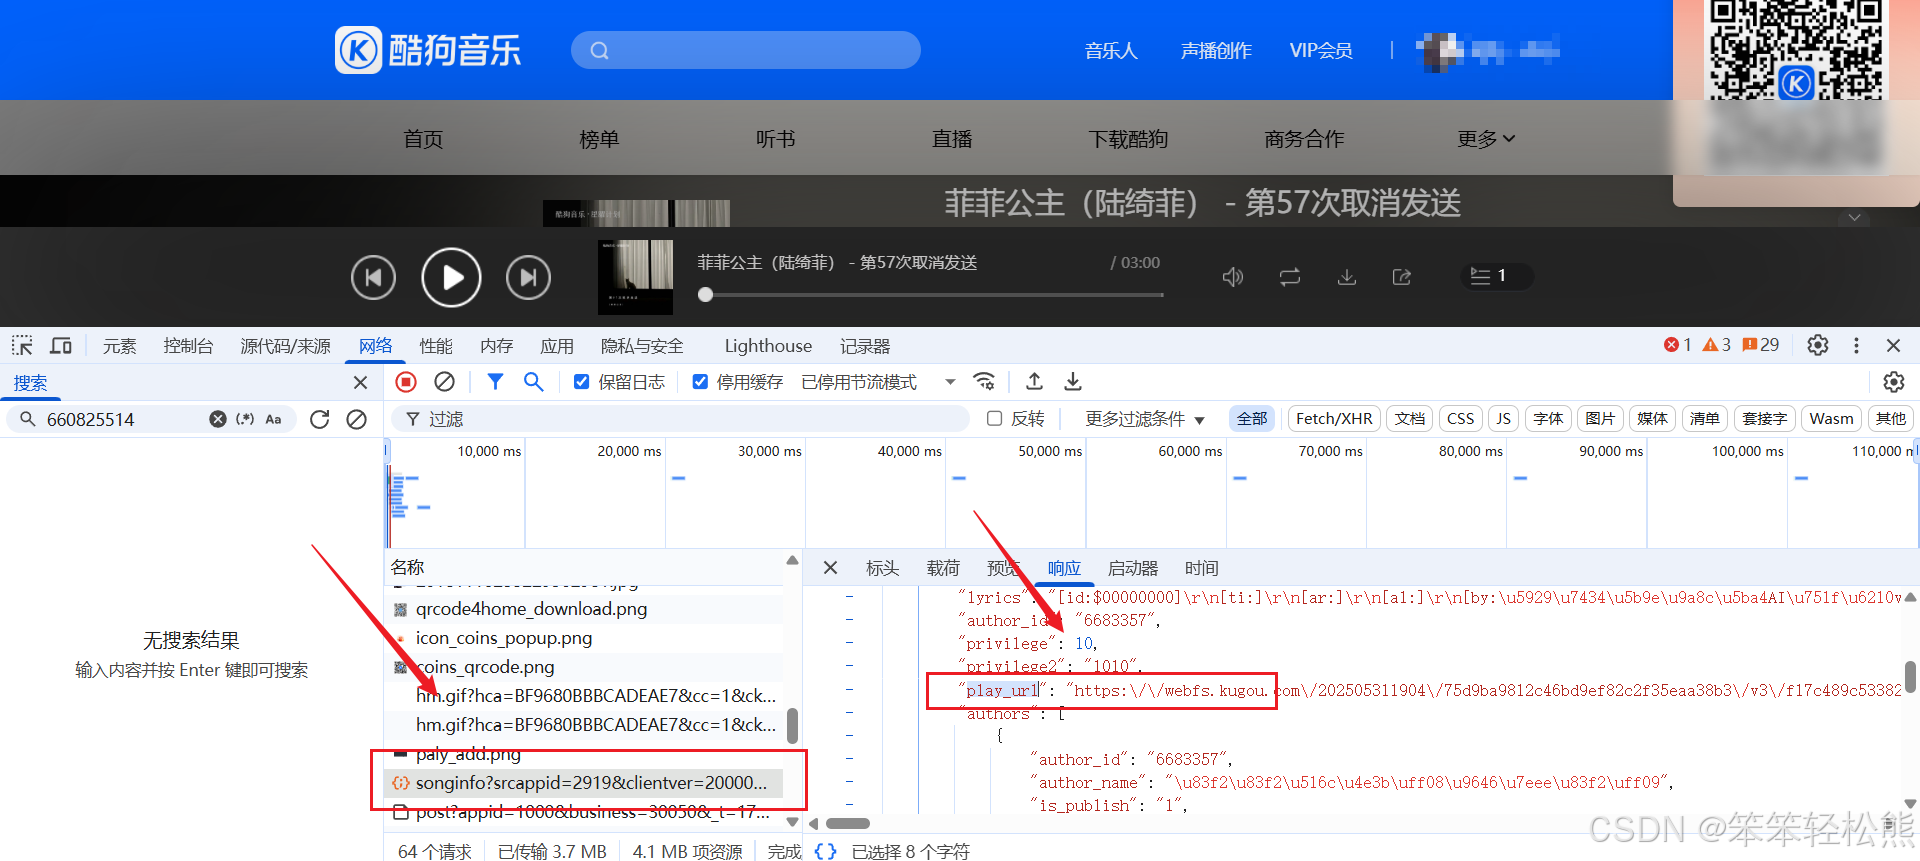Switch to the 性能 DevTools tab
The width and height of the screenshot is (1920, 861).
436,346
